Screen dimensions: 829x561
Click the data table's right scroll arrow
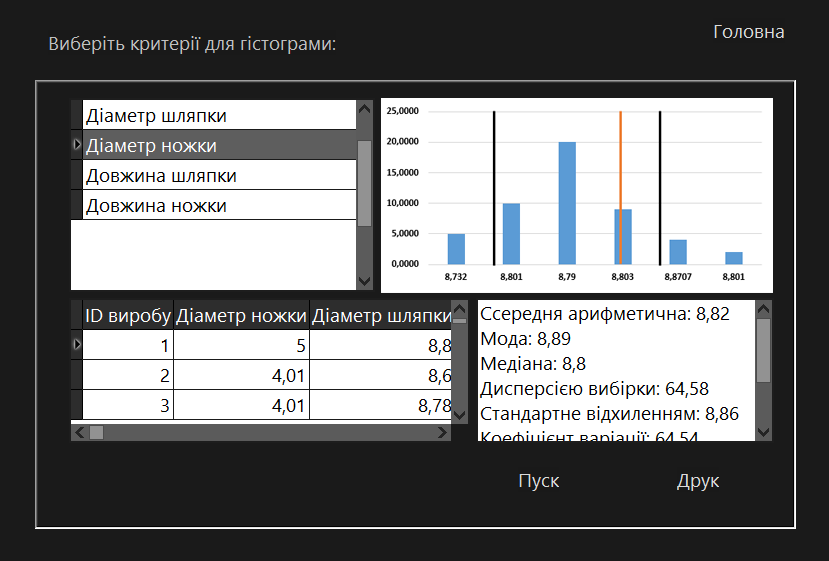tap(443, 433)
